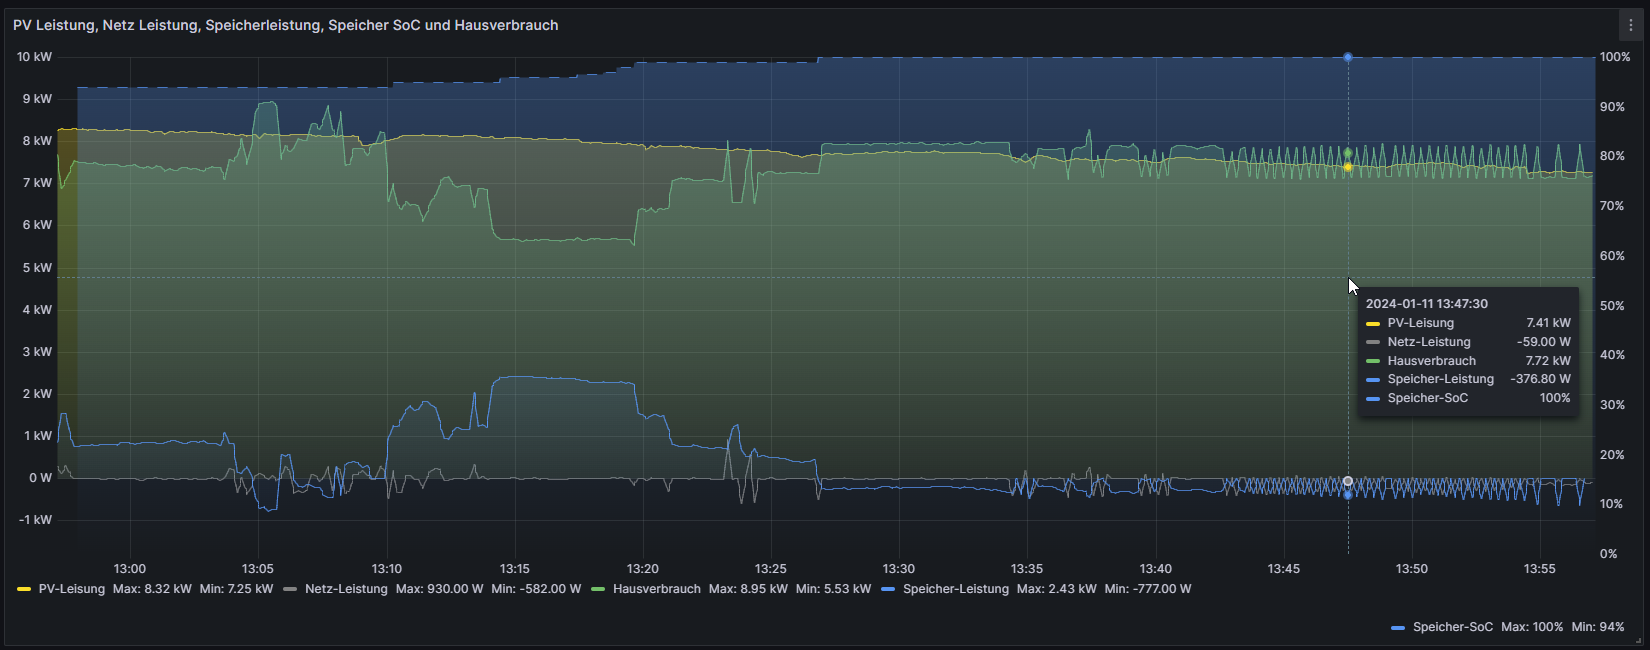Open the green Hausverbrauch legend color swatch
This screenshot has width=1650, height=650.
[x=598, y=589]
